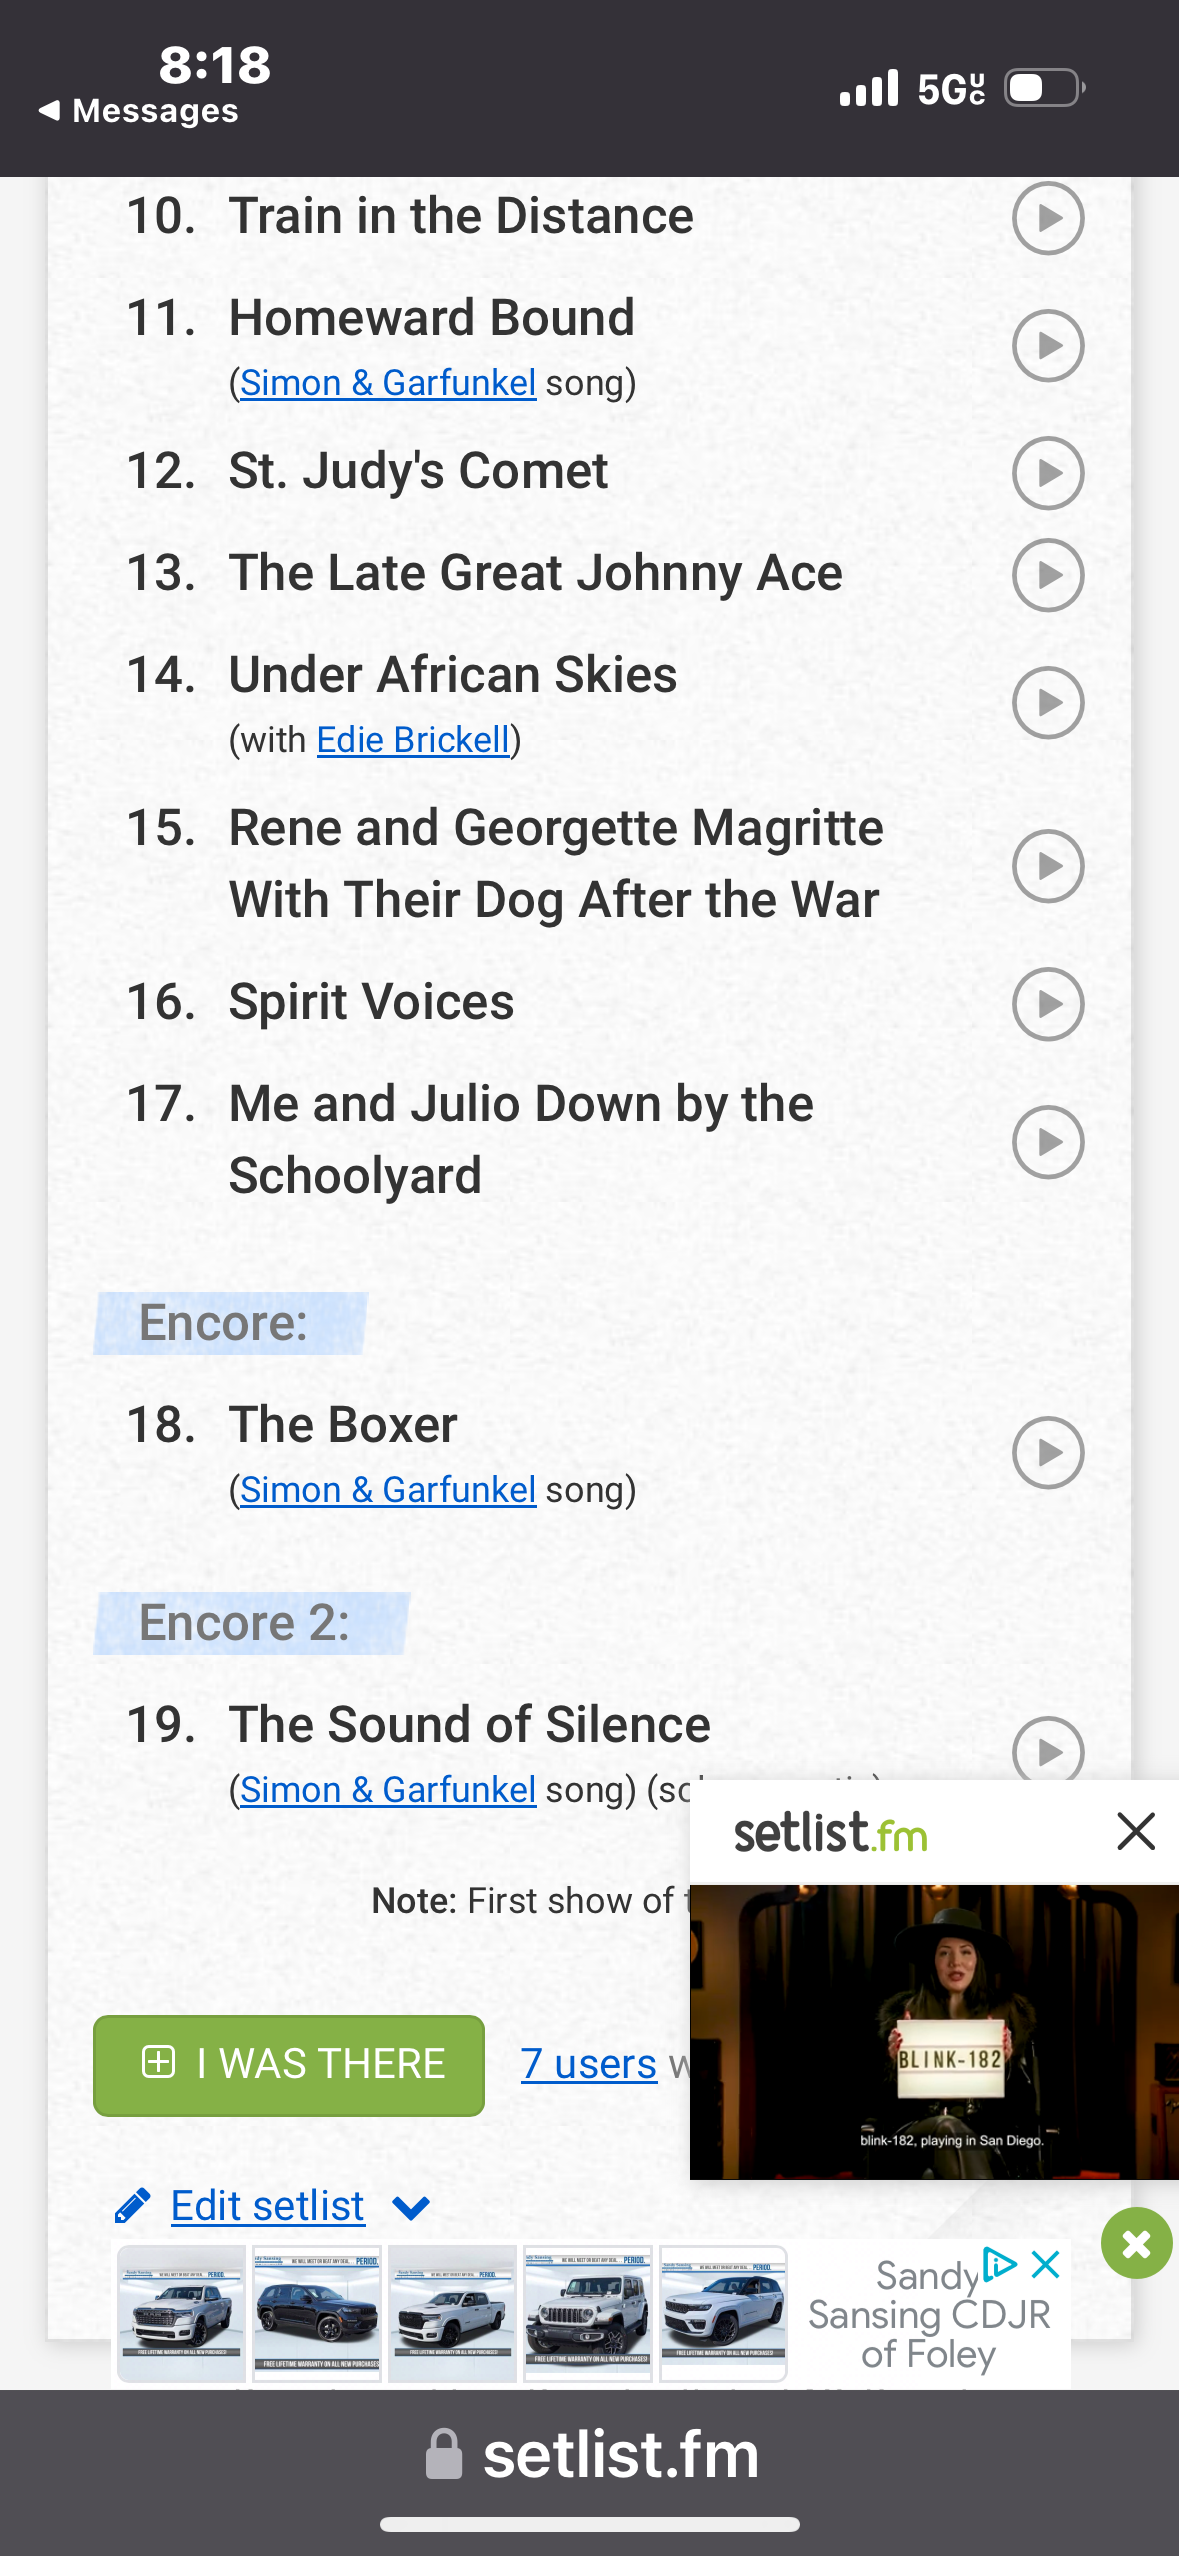Image resolution: width=1179 pixels, height=2556 pixels.
Task: Play Me and Julio Down by the Schoolyard
Action: pos(1047,1142)
